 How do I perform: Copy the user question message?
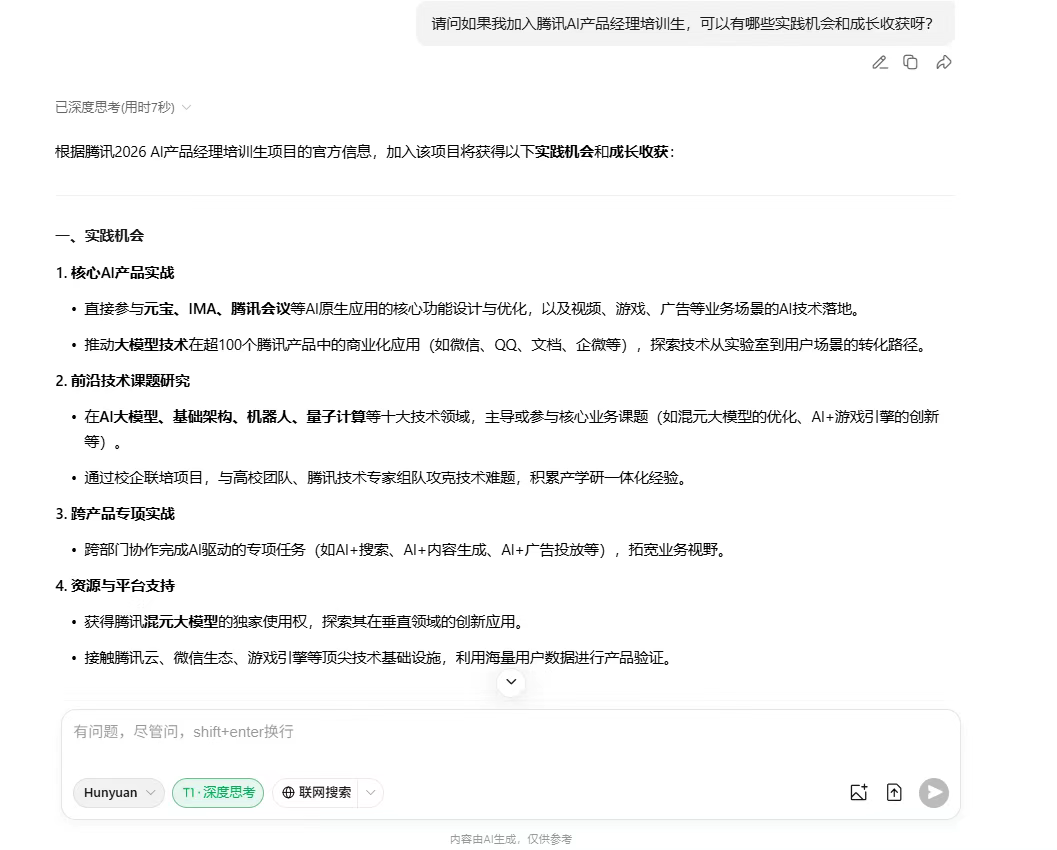pos(910,63)
